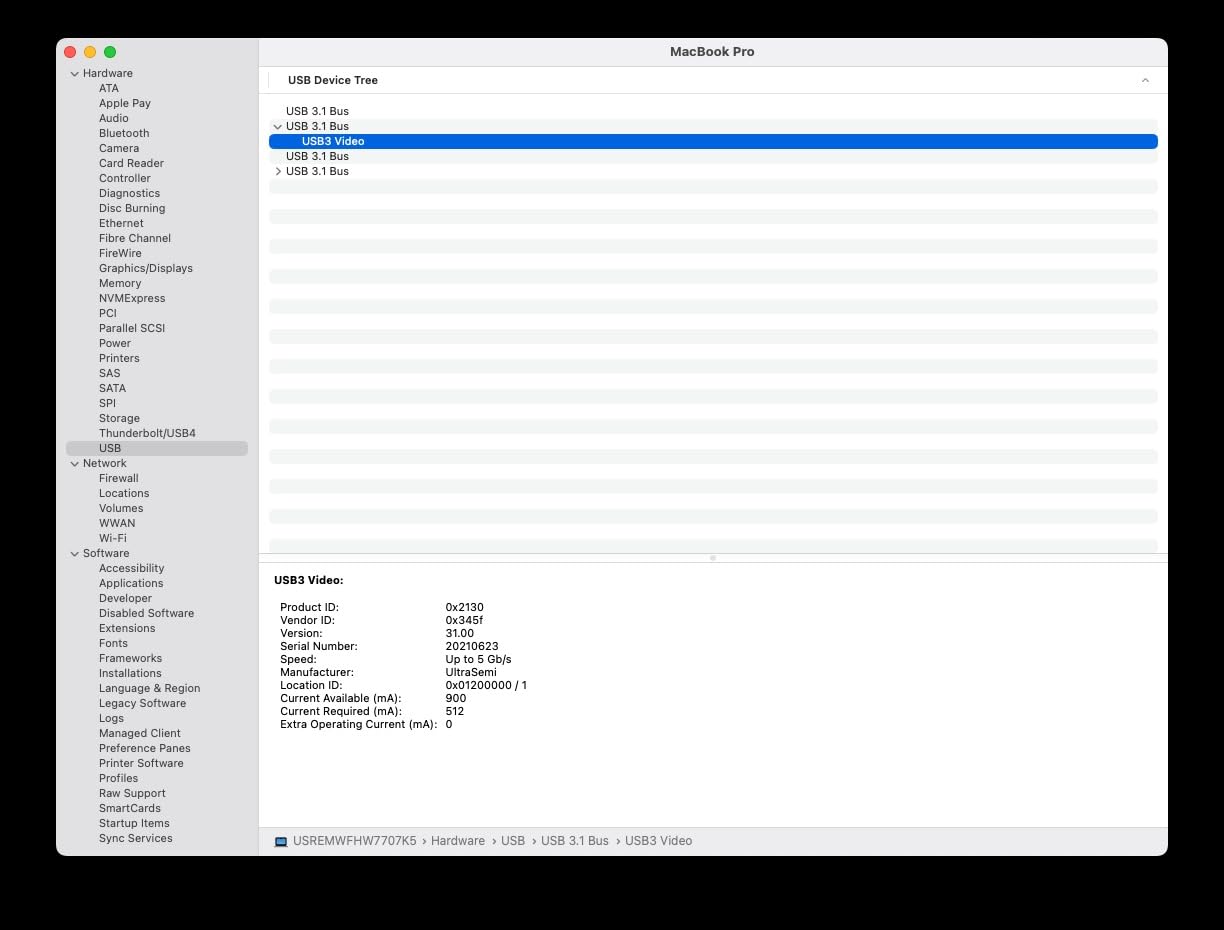Open Graphics/Displays hardware info
The width and height of the screenshot is (1224, 930).
point(146,268)
